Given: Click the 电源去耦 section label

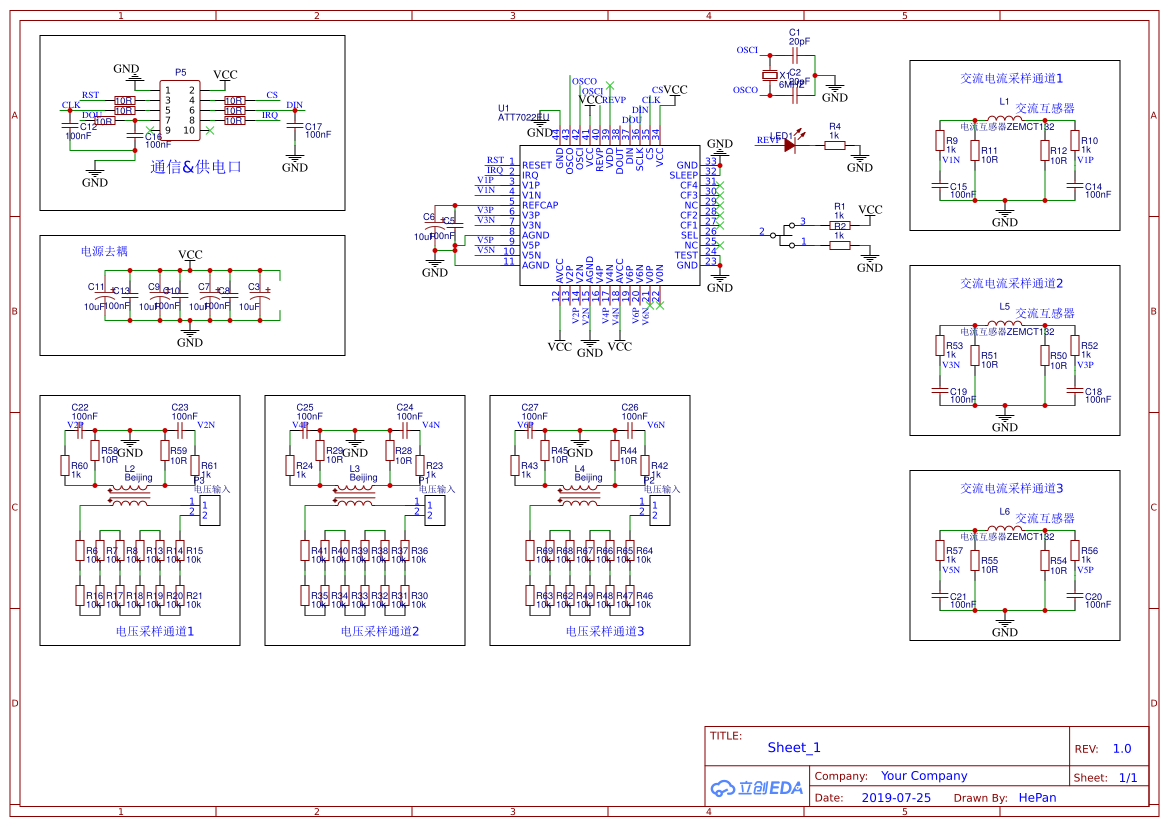Looking at the screenshot, I should 104,251.
